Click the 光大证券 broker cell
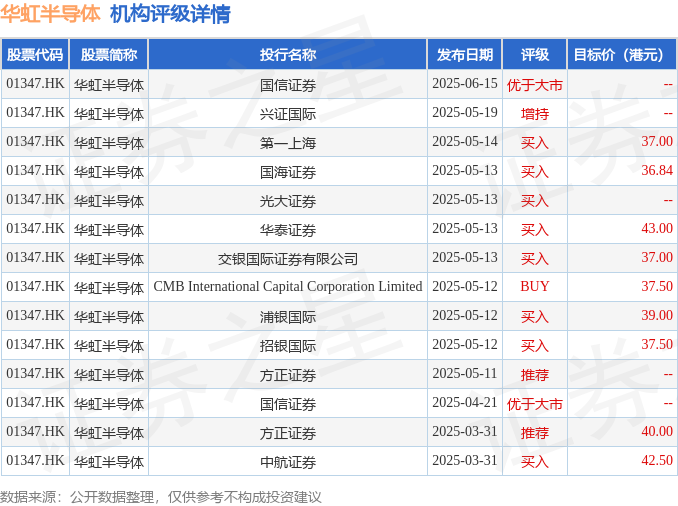The height and width of the screenshot is (506, 678). (x=288, y=201)
